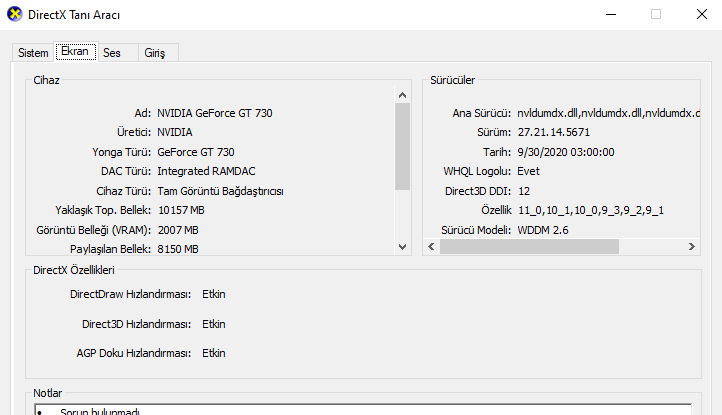Click the Paylaşılan Bellek value 8150 MB
722x415 pixels.
pos(178,249)
